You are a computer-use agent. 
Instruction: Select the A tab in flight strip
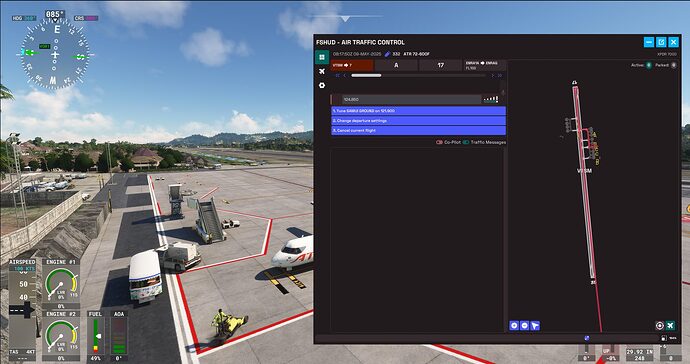[x=396, y=65]
